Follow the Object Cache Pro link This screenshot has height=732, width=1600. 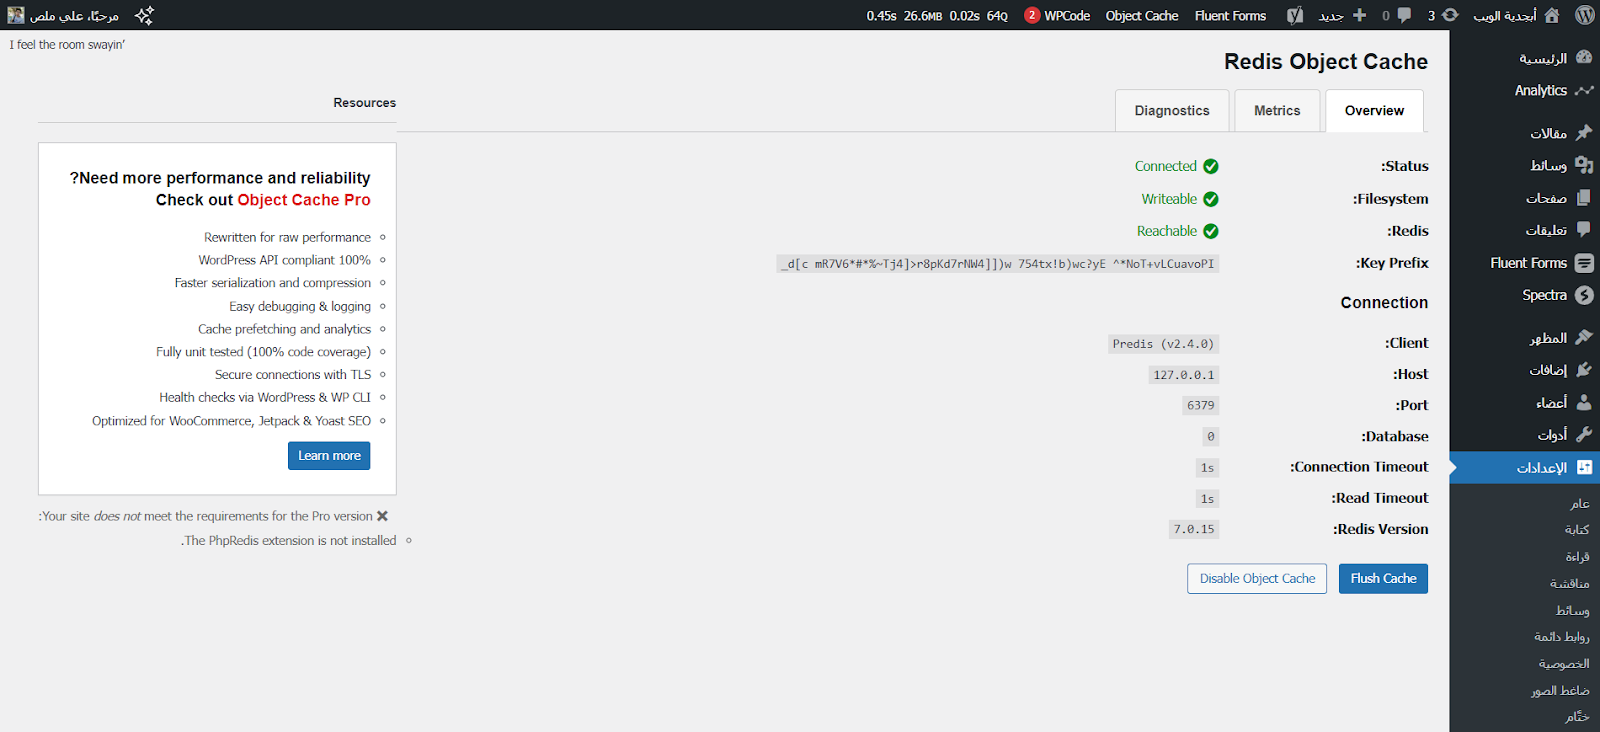(304, 200)
